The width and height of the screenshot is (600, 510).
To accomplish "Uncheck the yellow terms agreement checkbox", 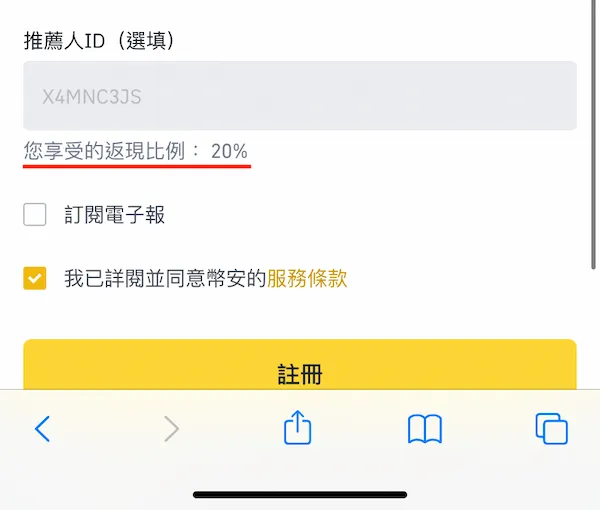I will (x=35, y=278).
